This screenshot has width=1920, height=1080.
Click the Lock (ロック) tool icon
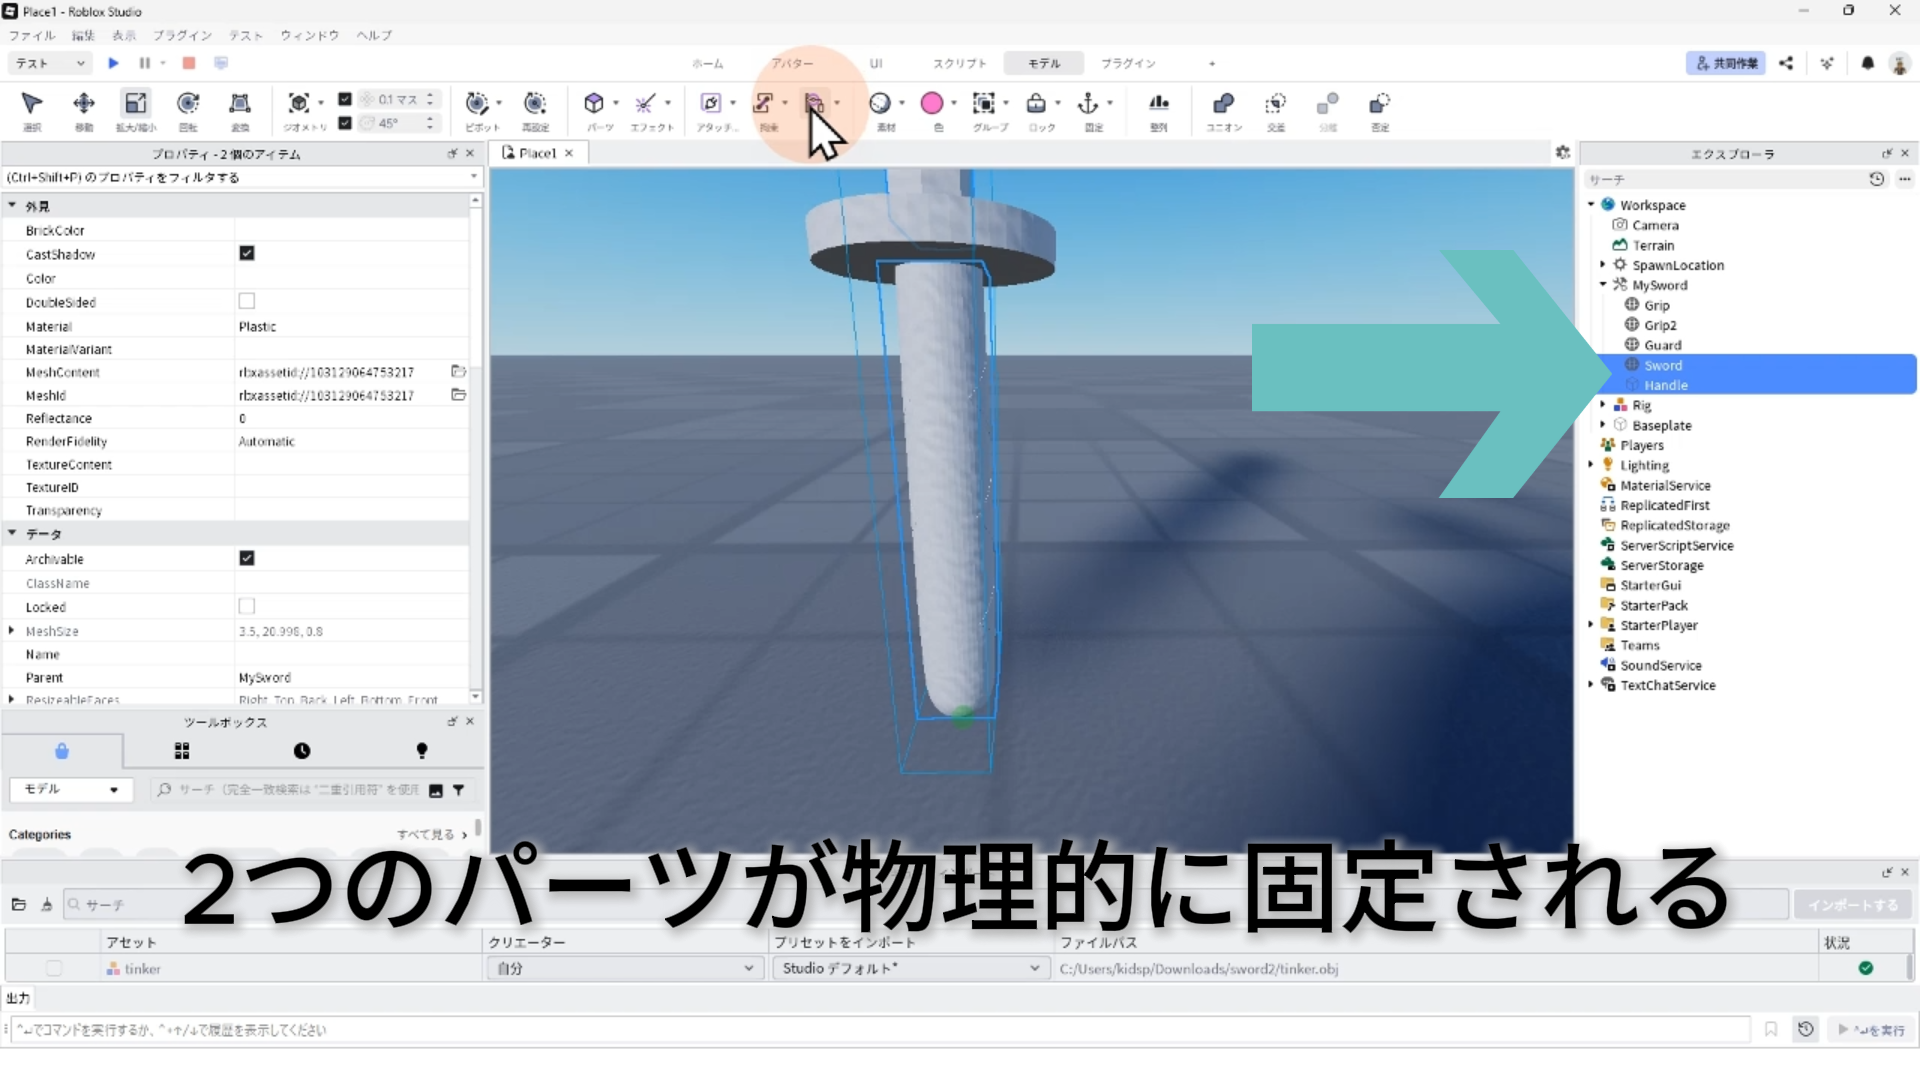click(1036, 104)
